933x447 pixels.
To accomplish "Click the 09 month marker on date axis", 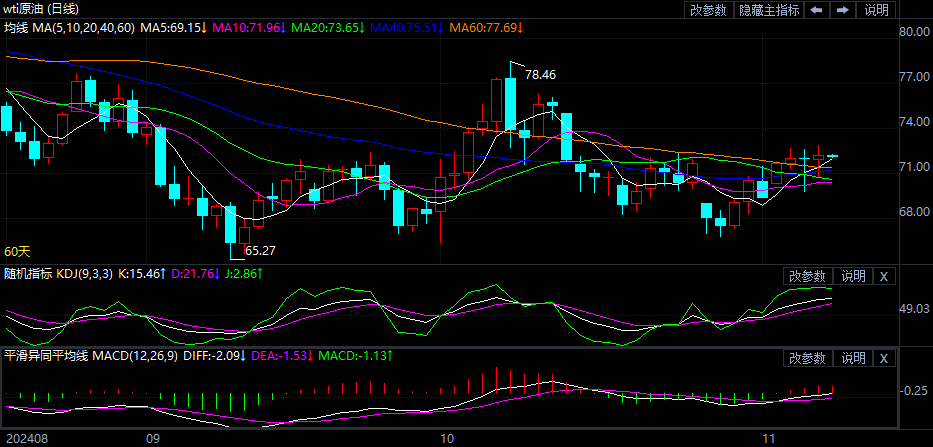I will 154,439.
